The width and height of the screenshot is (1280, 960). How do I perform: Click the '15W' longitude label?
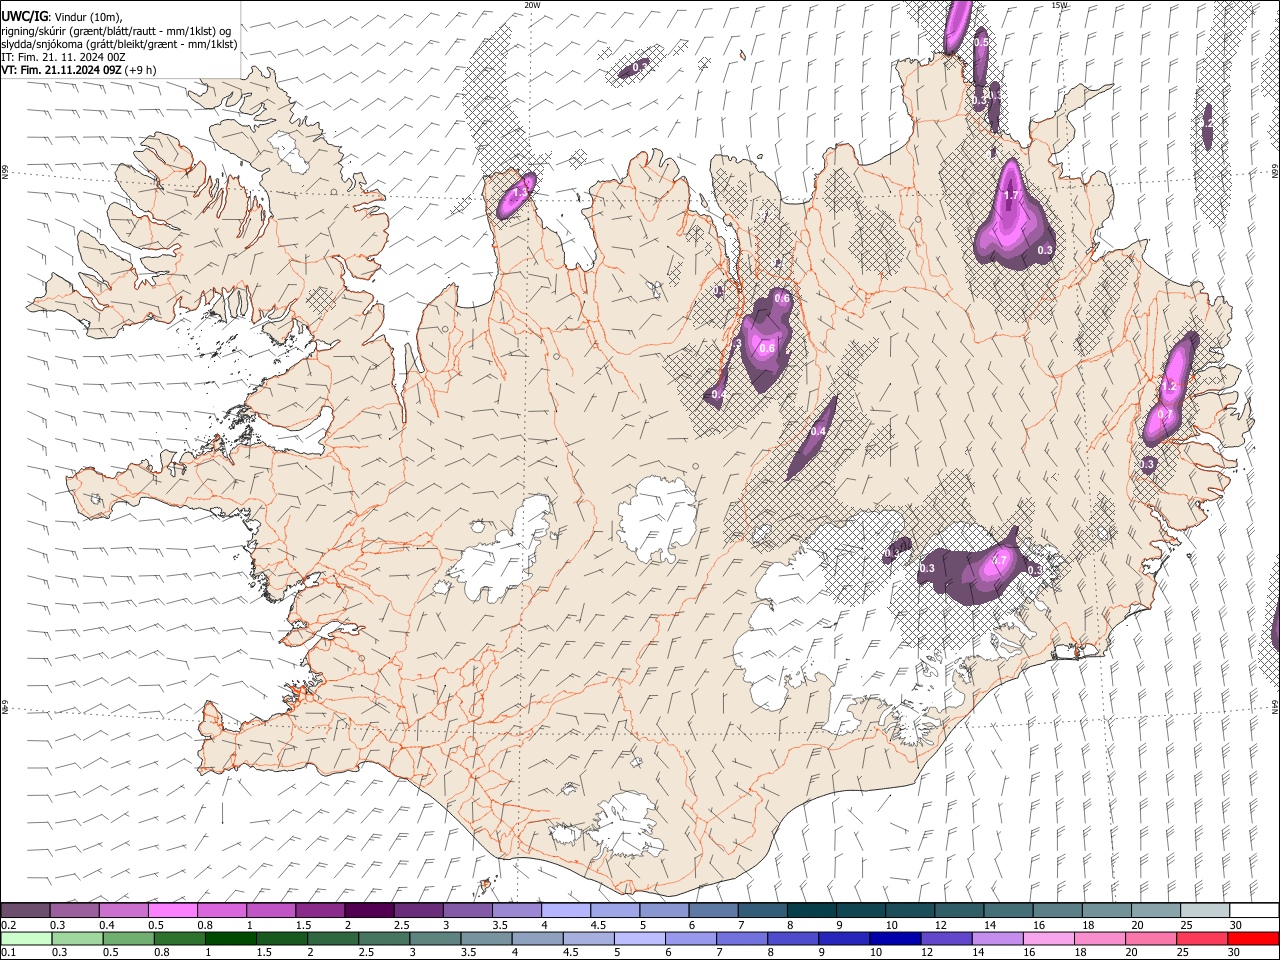1059,5
